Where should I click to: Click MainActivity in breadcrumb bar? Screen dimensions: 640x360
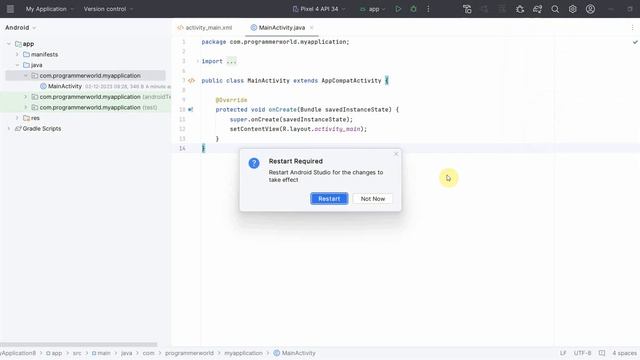tap(294, 353)
